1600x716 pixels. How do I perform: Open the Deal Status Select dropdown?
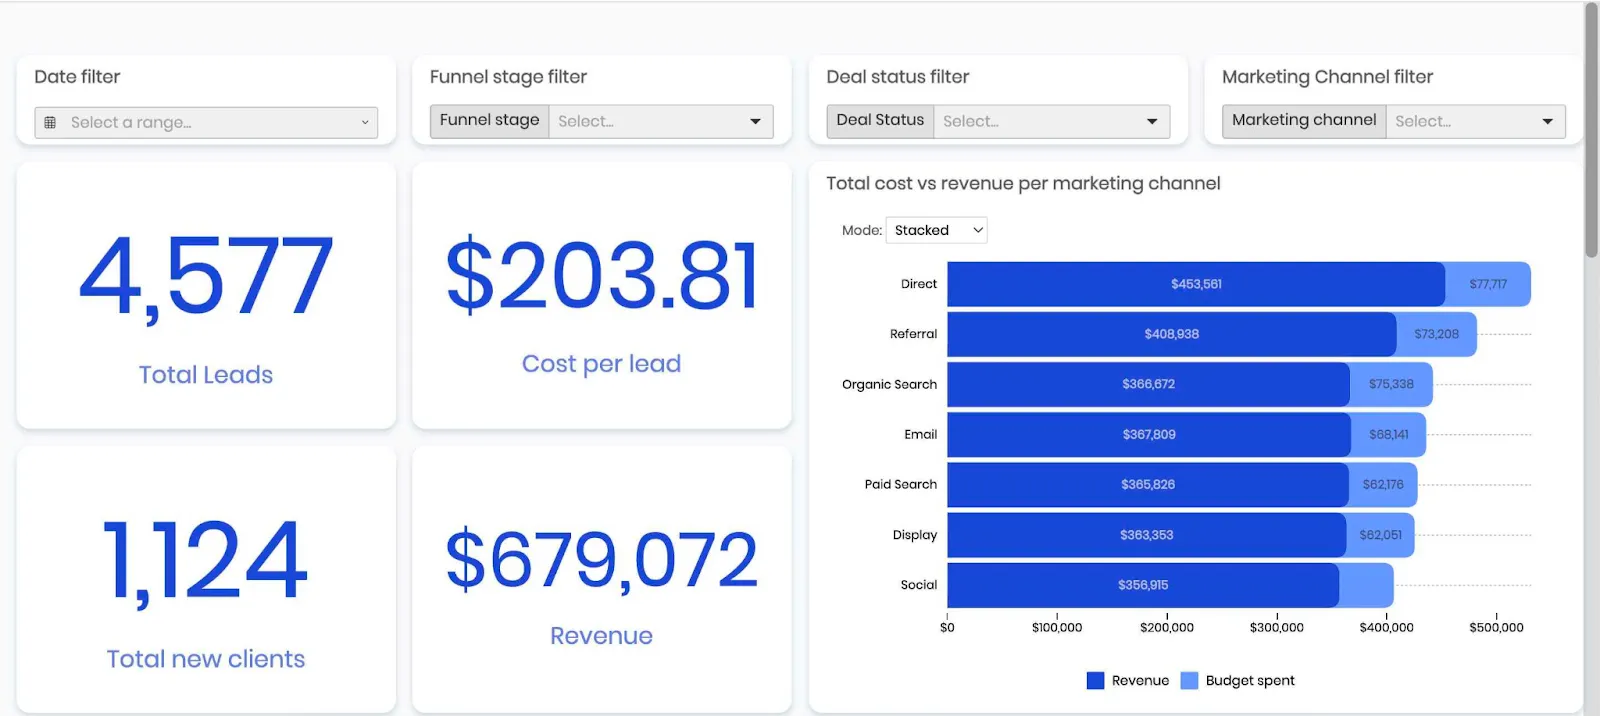coord(1052,121)
